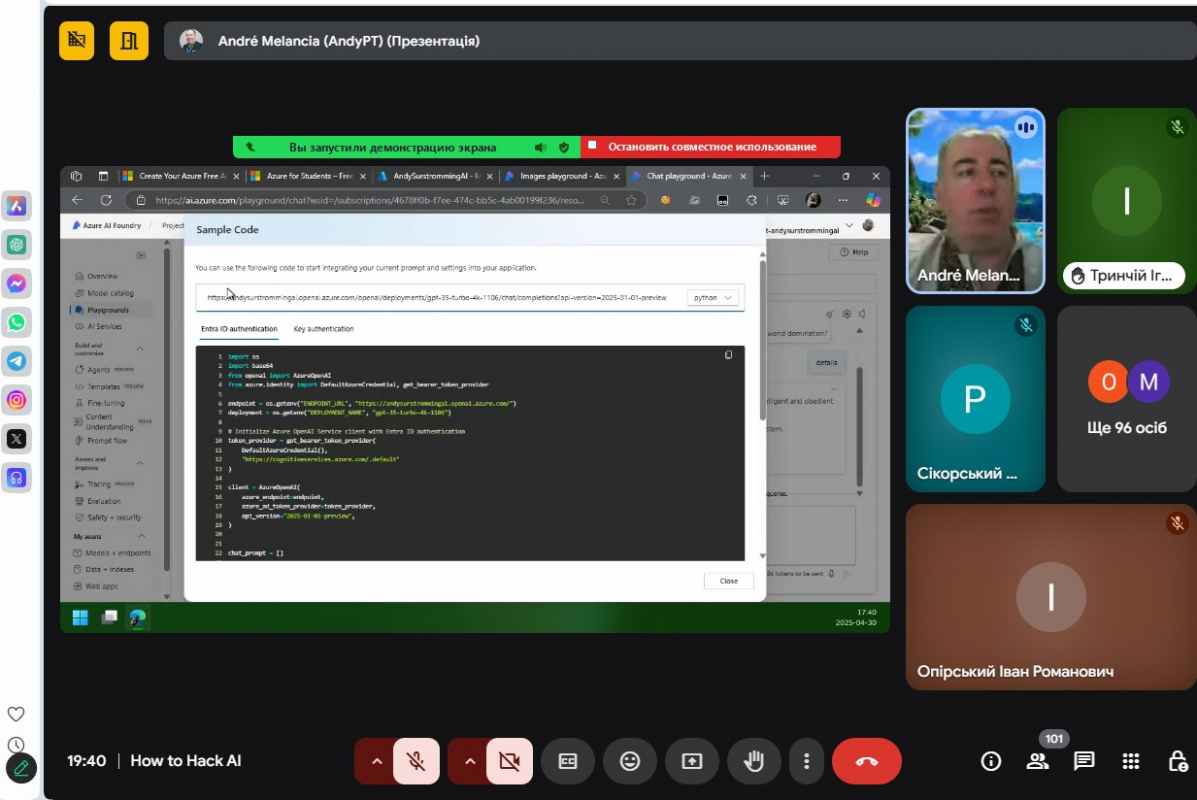Turn on the camera in Meet toolbar

pos(509,761)
